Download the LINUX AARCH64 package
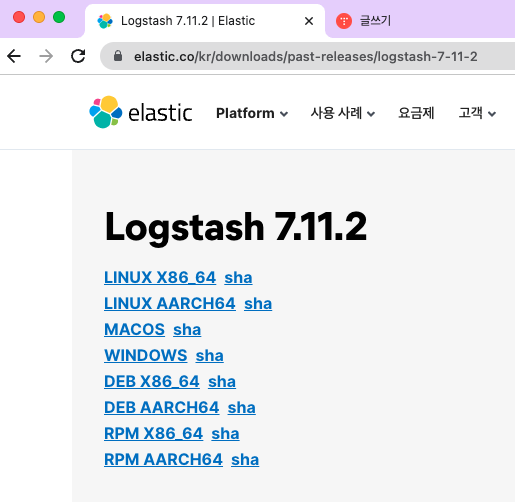This screenshot has width=515, height=502. click(x=170, y=304)
